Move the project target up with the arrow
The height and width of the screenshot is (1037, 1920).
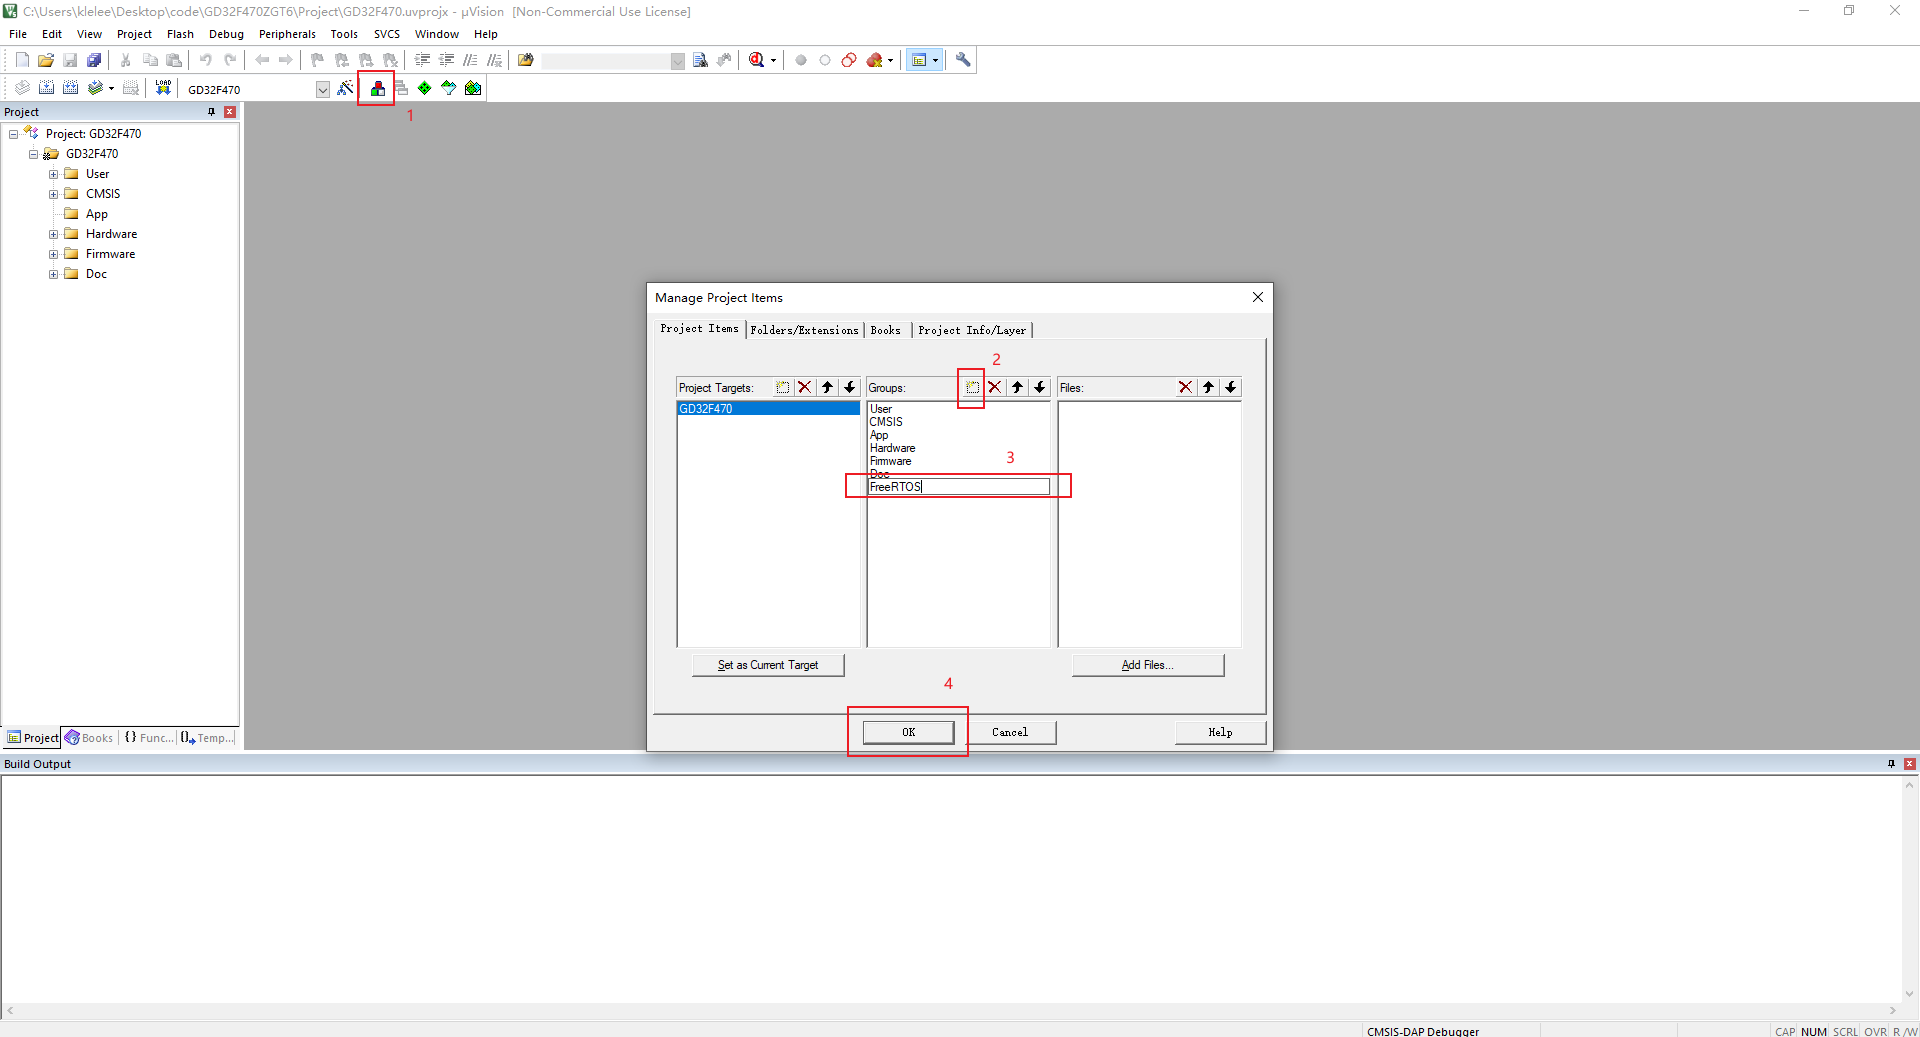(827, 388)
